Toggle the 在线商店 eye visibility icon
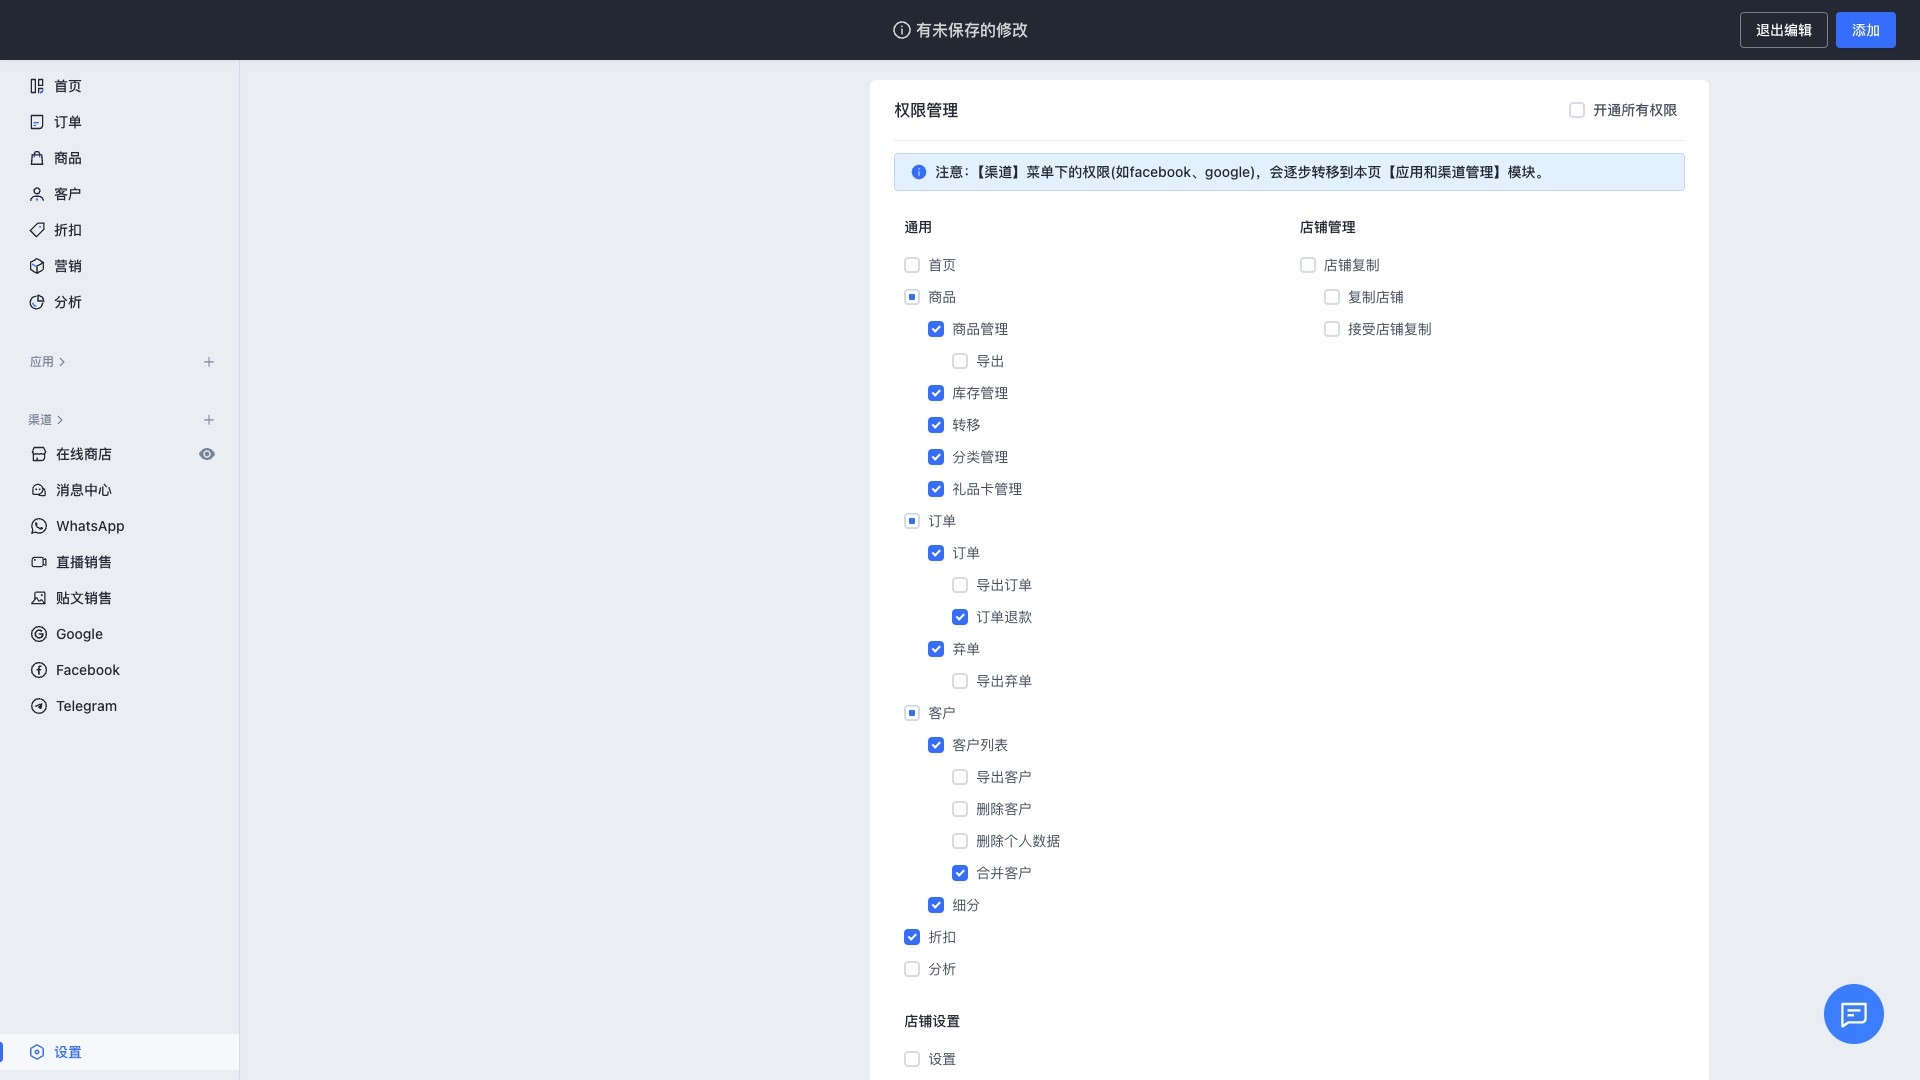This screenshot has height=1080, width=1920. 207,454
